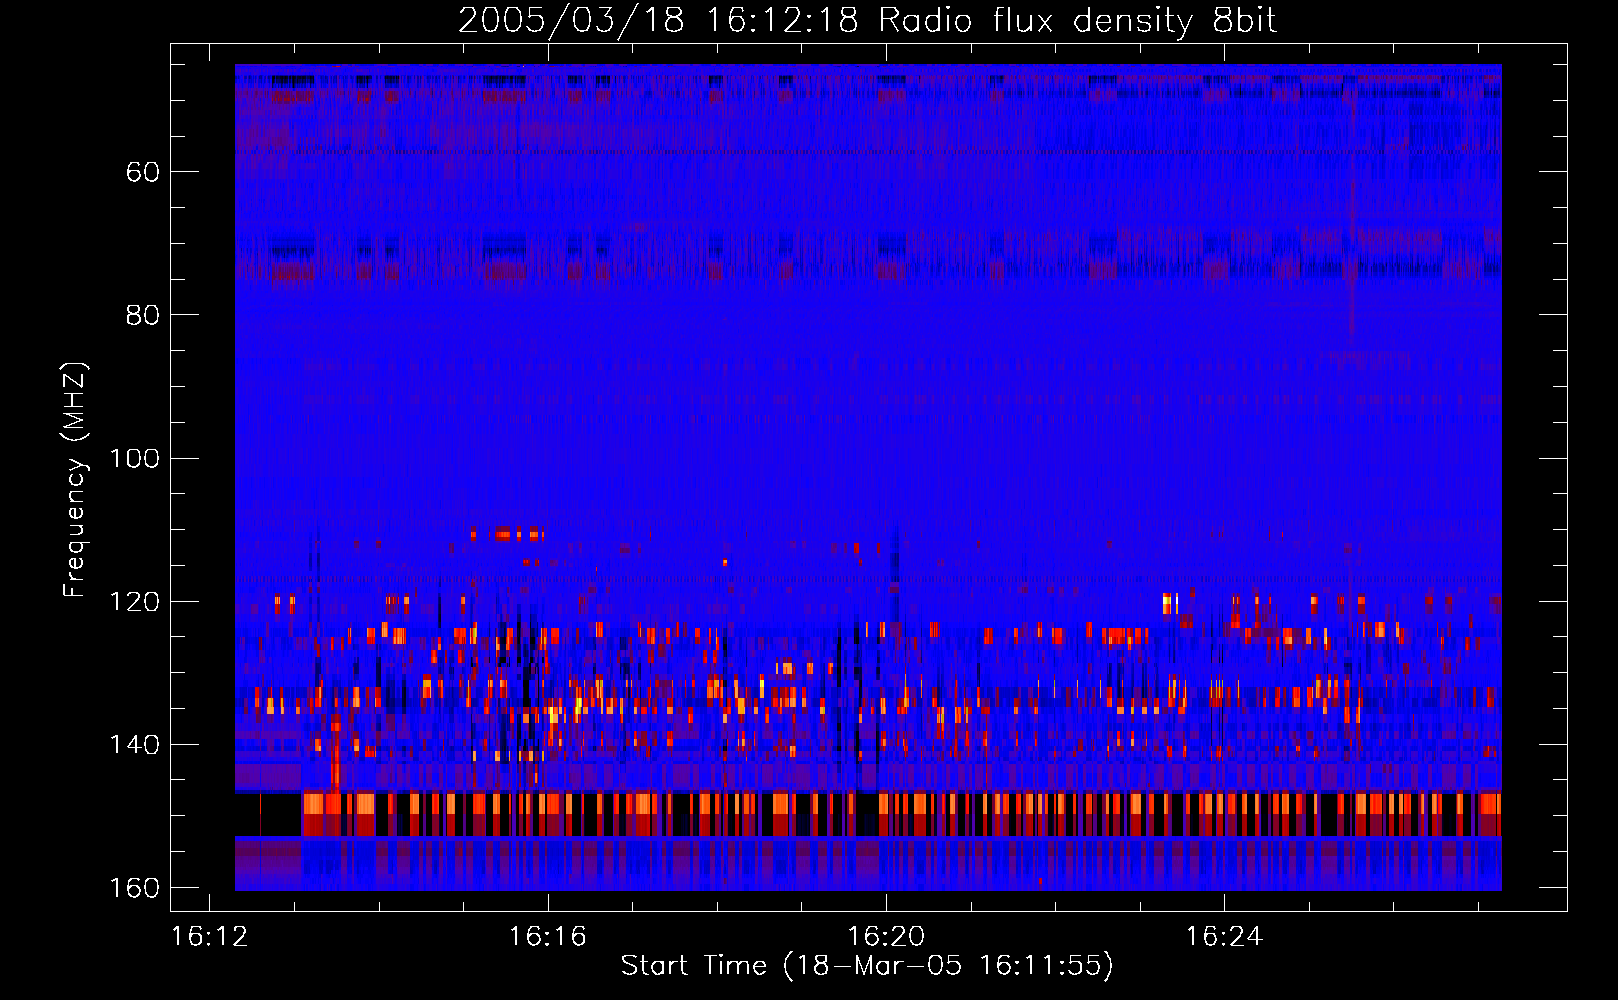The height and width of the screenshot is (1000, 1618).
Task: Click the time tick label '16:24'
Action: pyautogui.click(x=1224, y=937)
